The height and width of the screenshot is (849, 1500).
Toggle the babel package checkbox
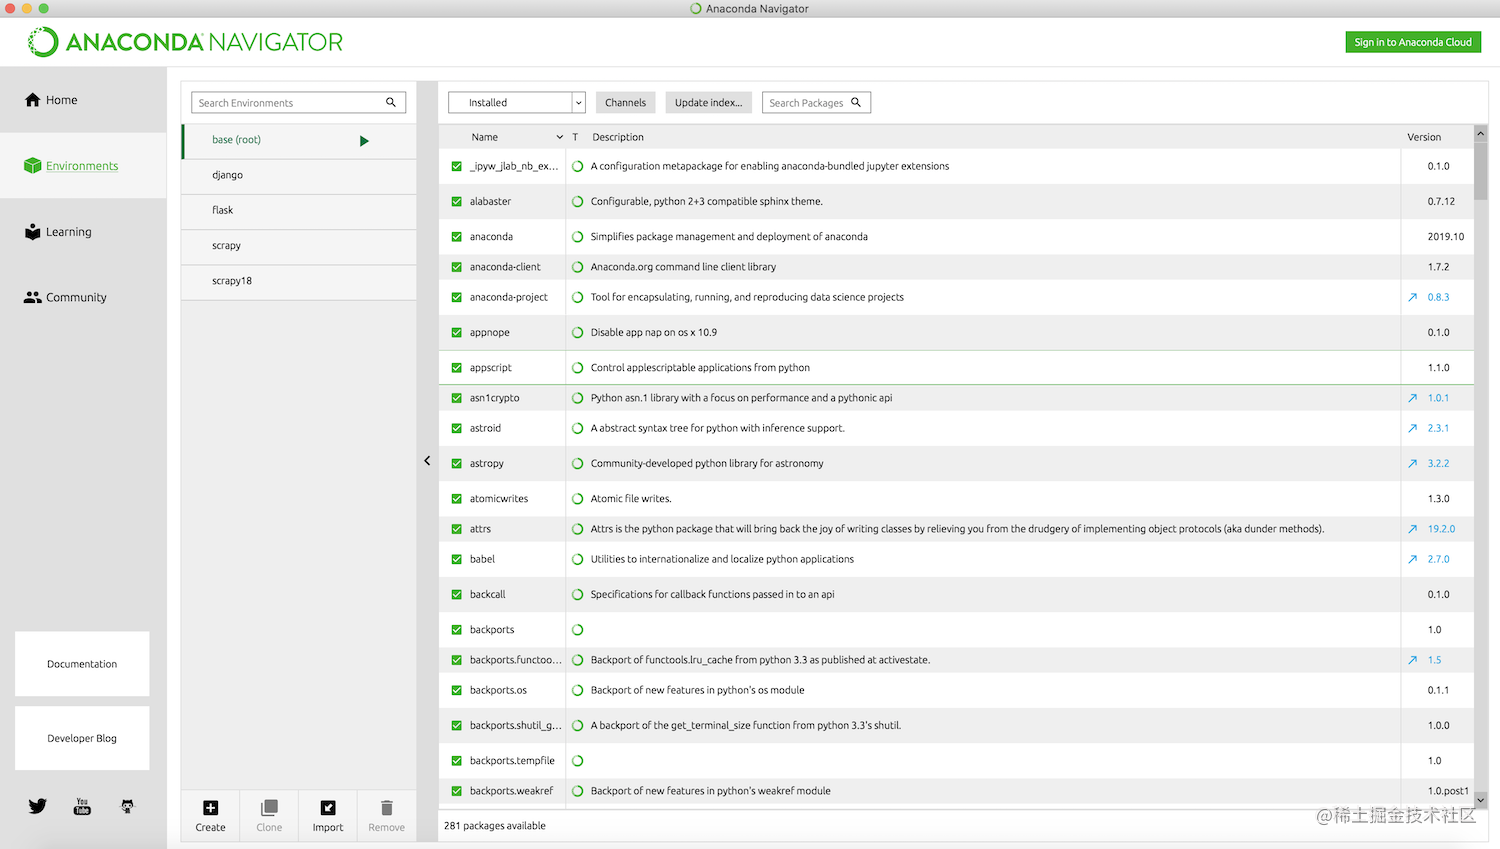click(457, 559)
